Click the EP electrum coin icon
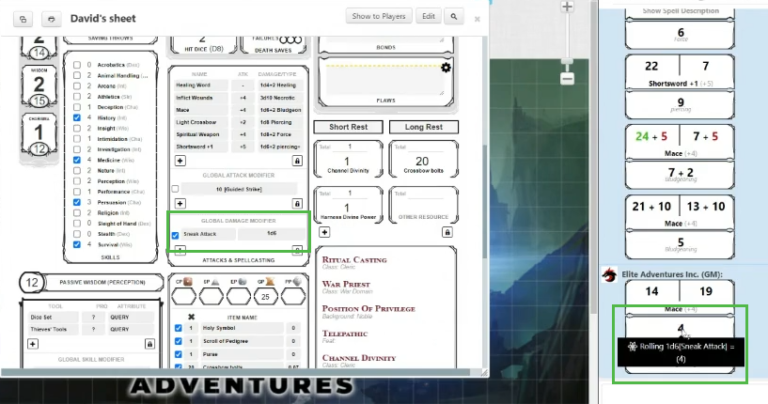 tap(242, 282)
